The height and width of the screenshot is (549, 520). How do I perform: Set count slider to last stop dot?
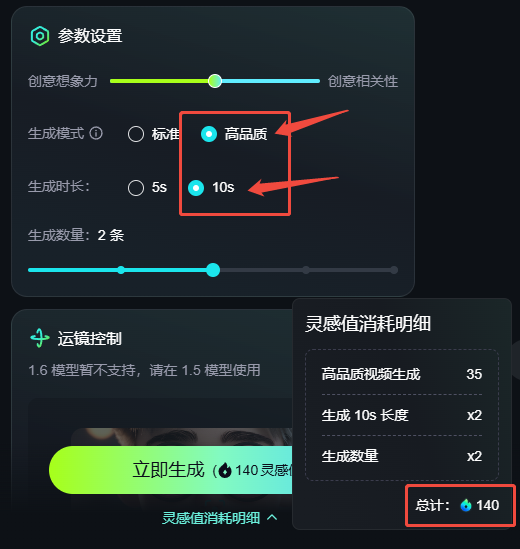click(x=394, y=270)
